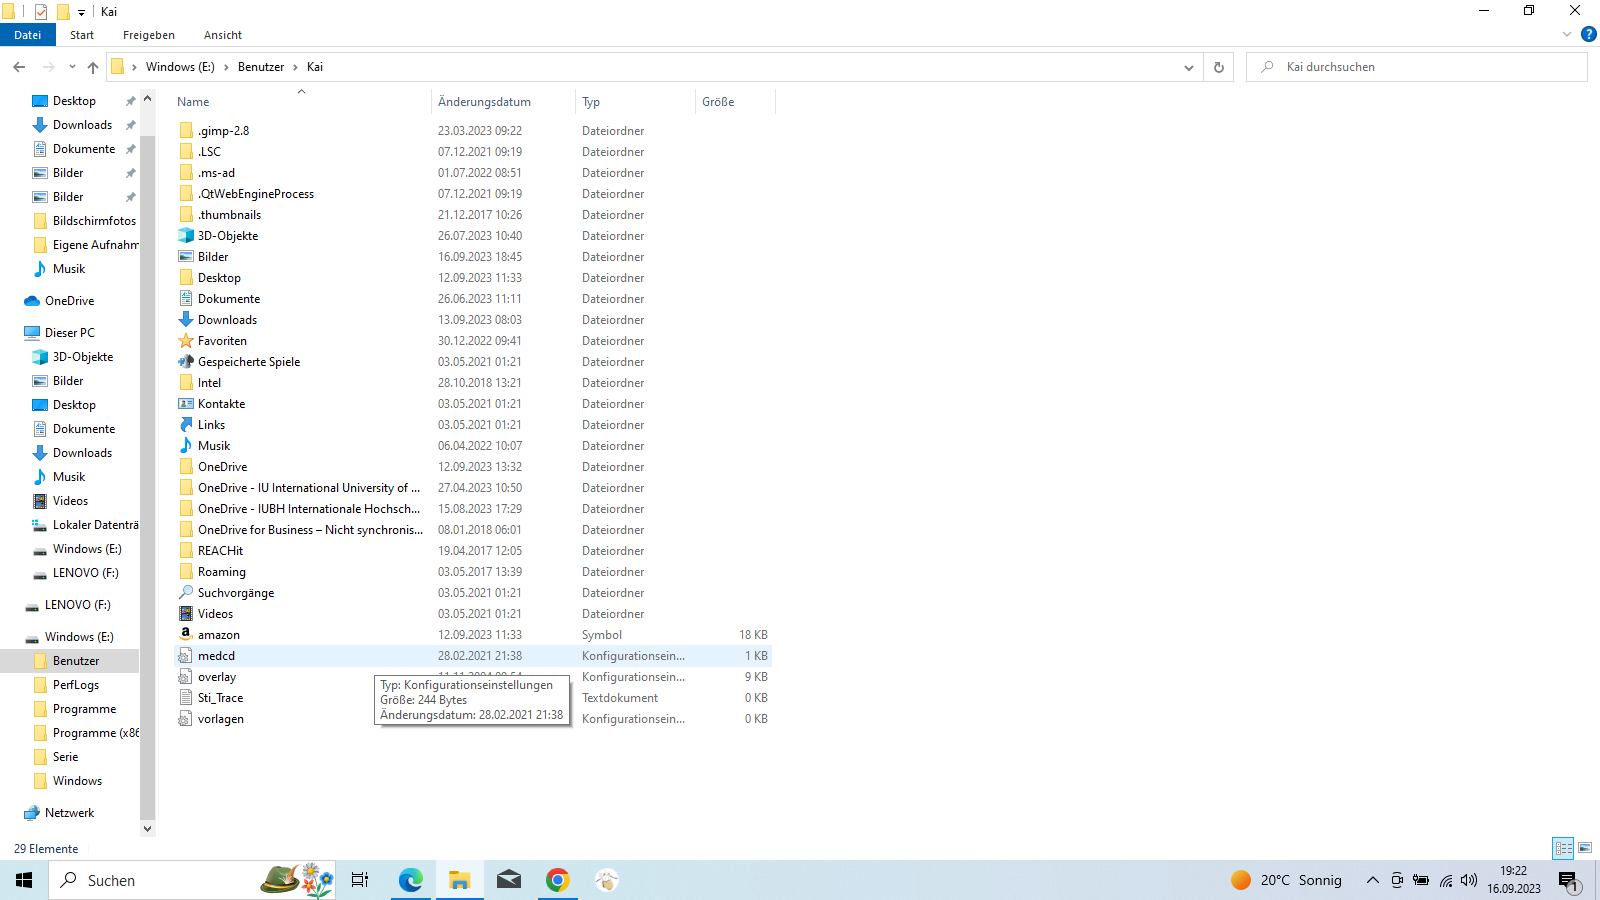Open the Datei menu
The image size is (1600, 900).
pos(28,35)
